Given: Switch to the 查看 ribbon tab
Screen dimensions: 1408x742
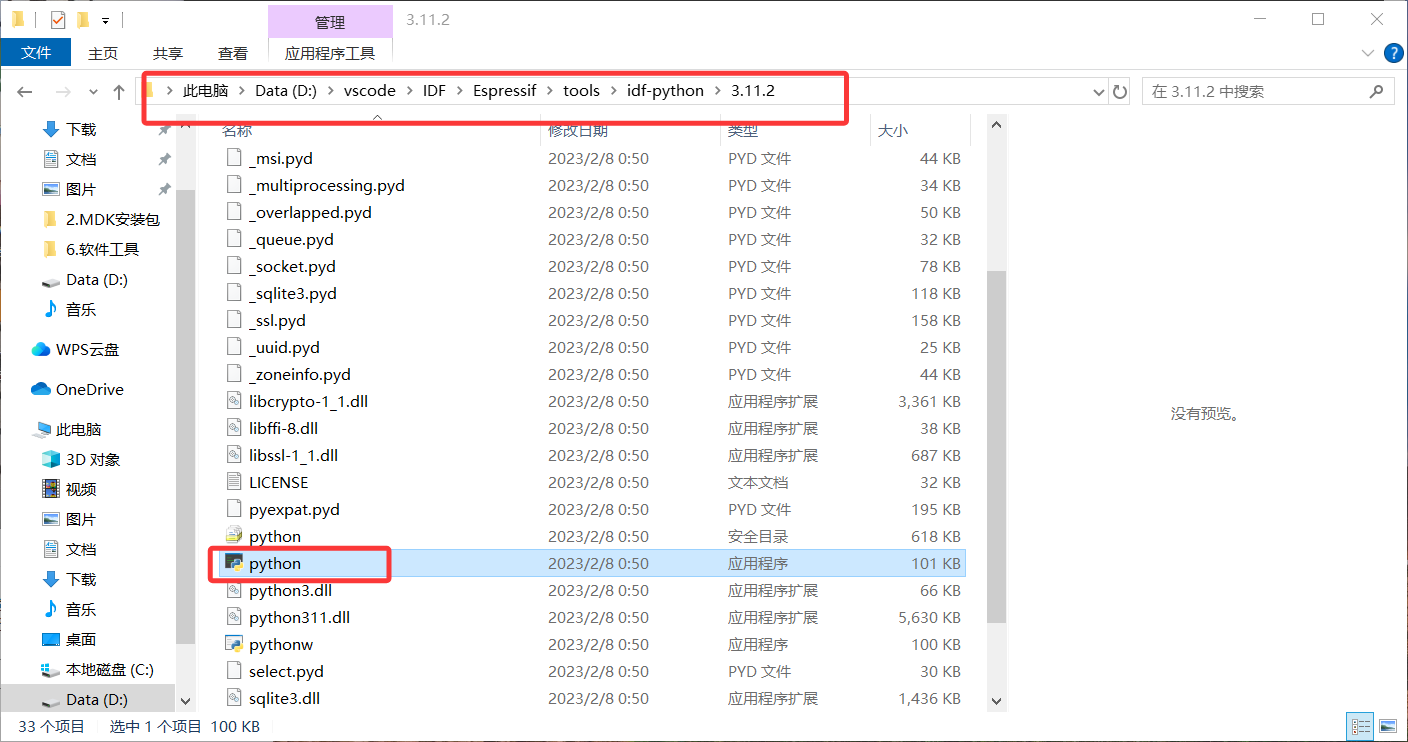Looking at the screenshot, I should pos(232,53).
